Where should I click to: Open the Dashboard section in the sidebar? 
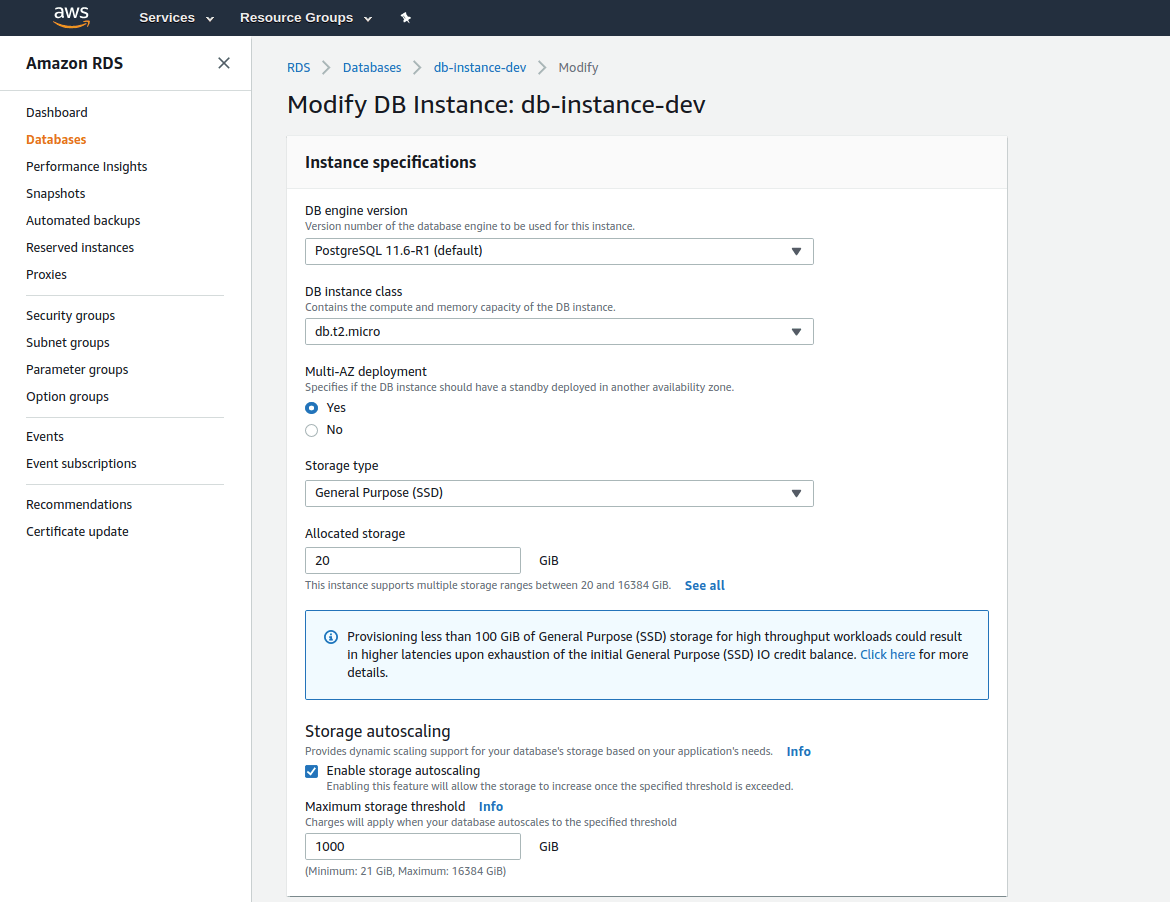point(56,112)
